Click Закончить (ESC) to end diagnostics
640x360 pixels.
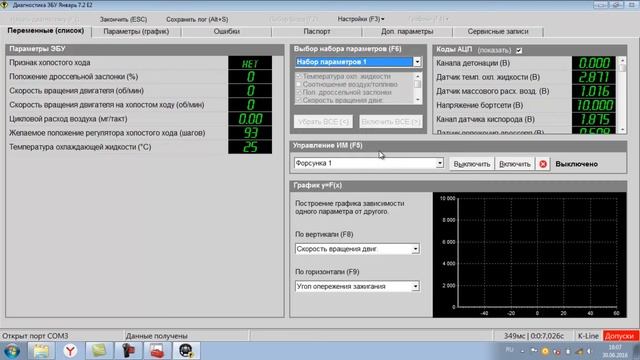coord(123,19)
